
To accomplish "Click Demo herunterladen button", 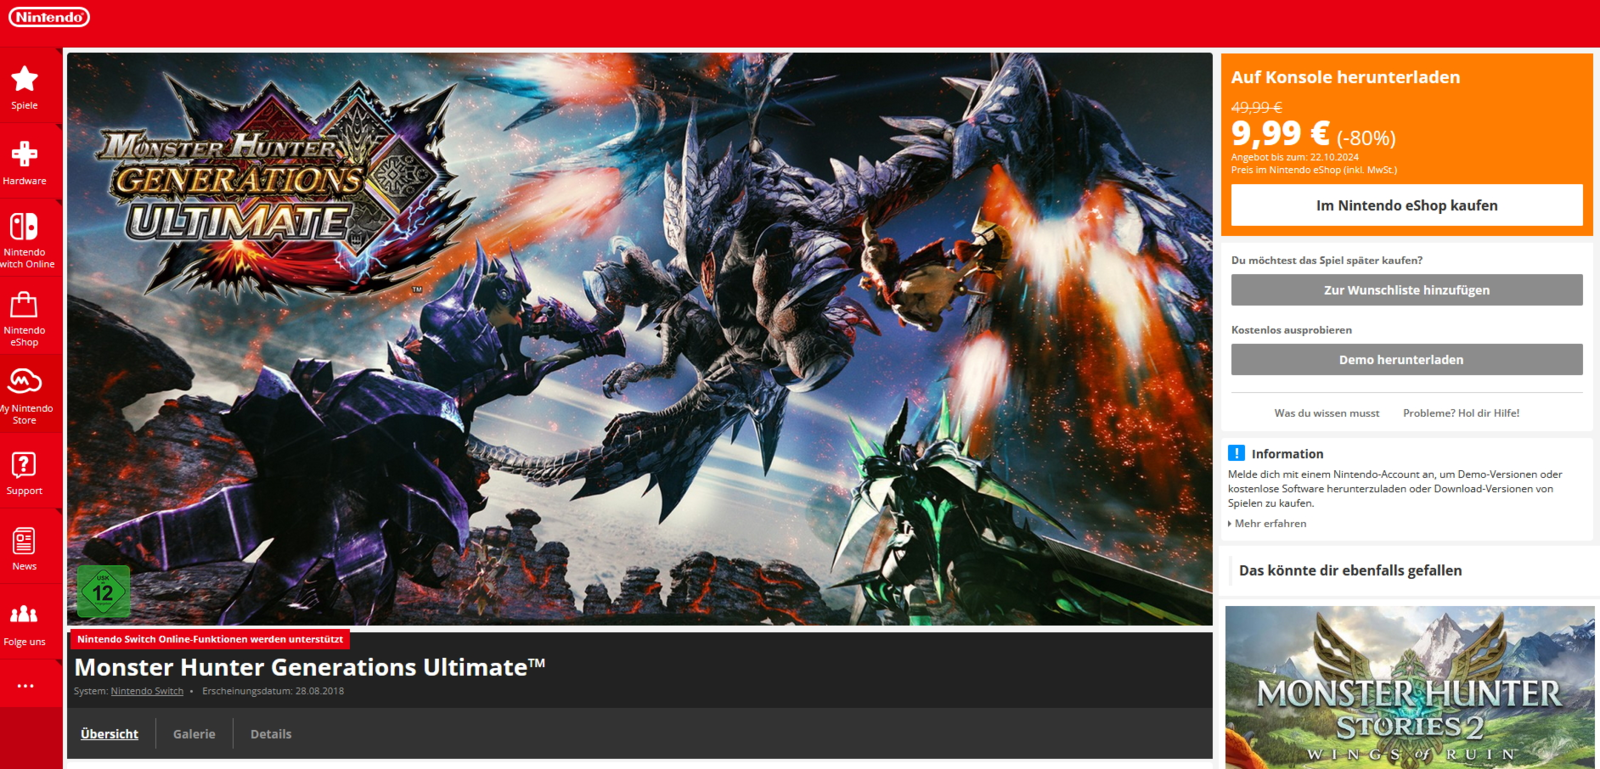I will pos(1407,360).
